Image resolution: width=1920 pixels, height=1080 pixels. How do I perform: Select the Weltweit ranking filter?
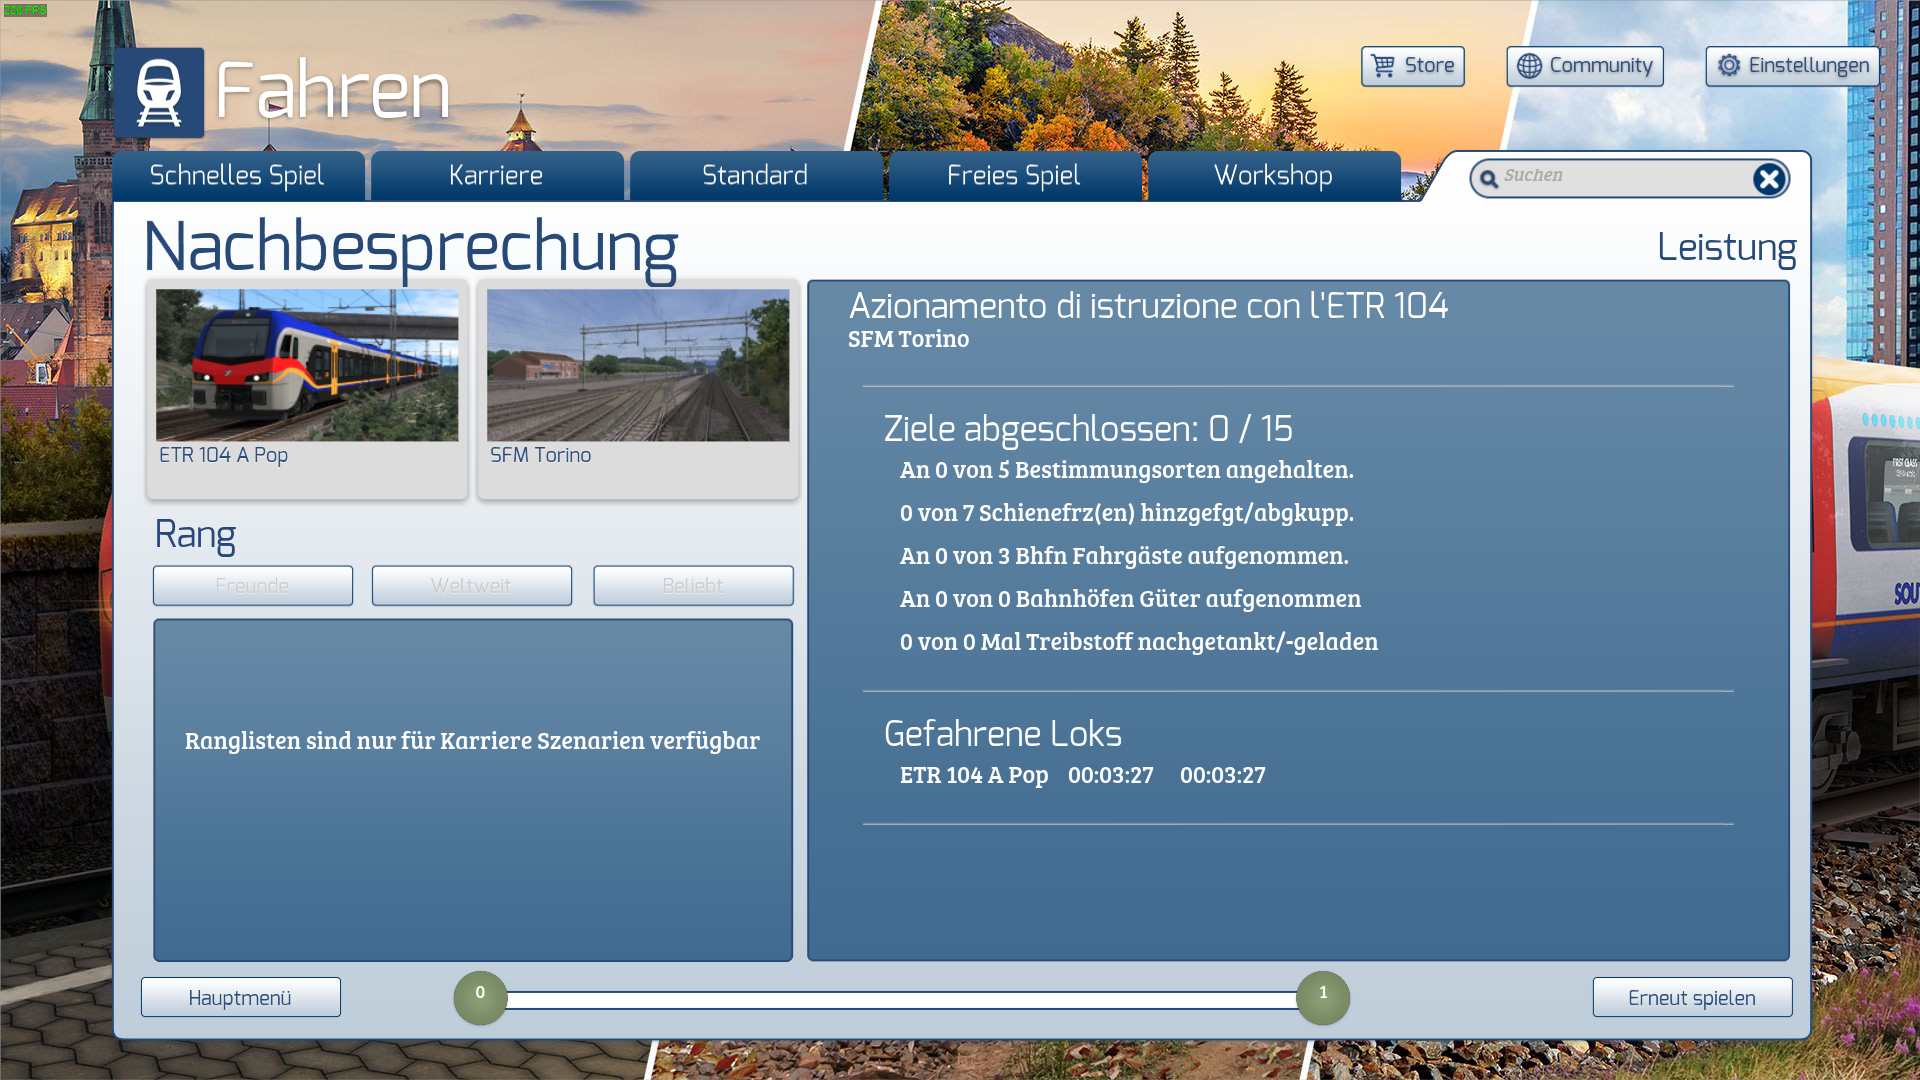tap(471, 586)
